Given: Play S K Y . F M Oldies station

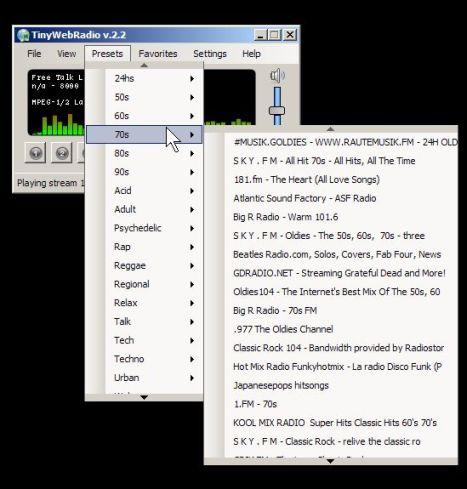Looking at the screenshot, I should click(331, 236).
